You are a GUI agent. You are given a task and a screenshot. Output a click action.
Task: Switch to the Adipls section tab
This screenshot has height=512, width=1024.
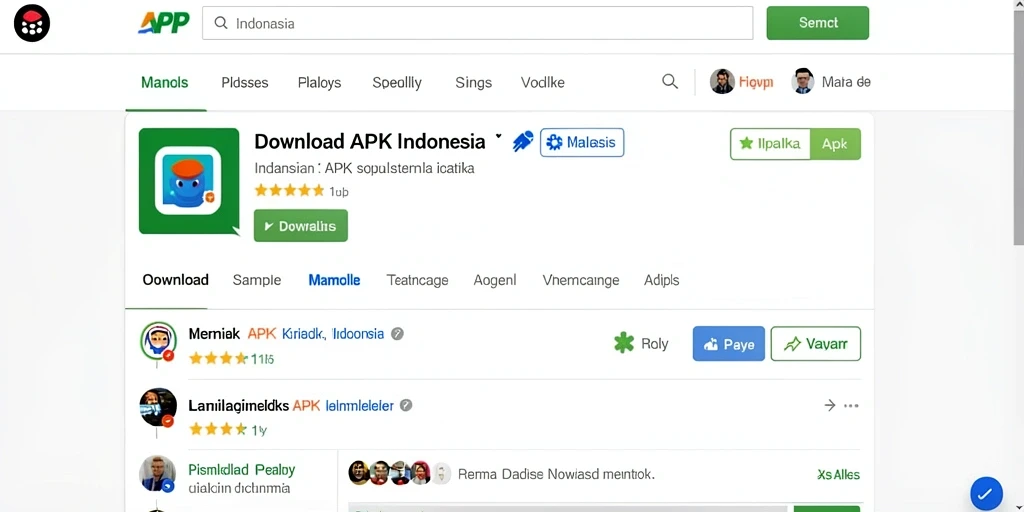point(662,280)
